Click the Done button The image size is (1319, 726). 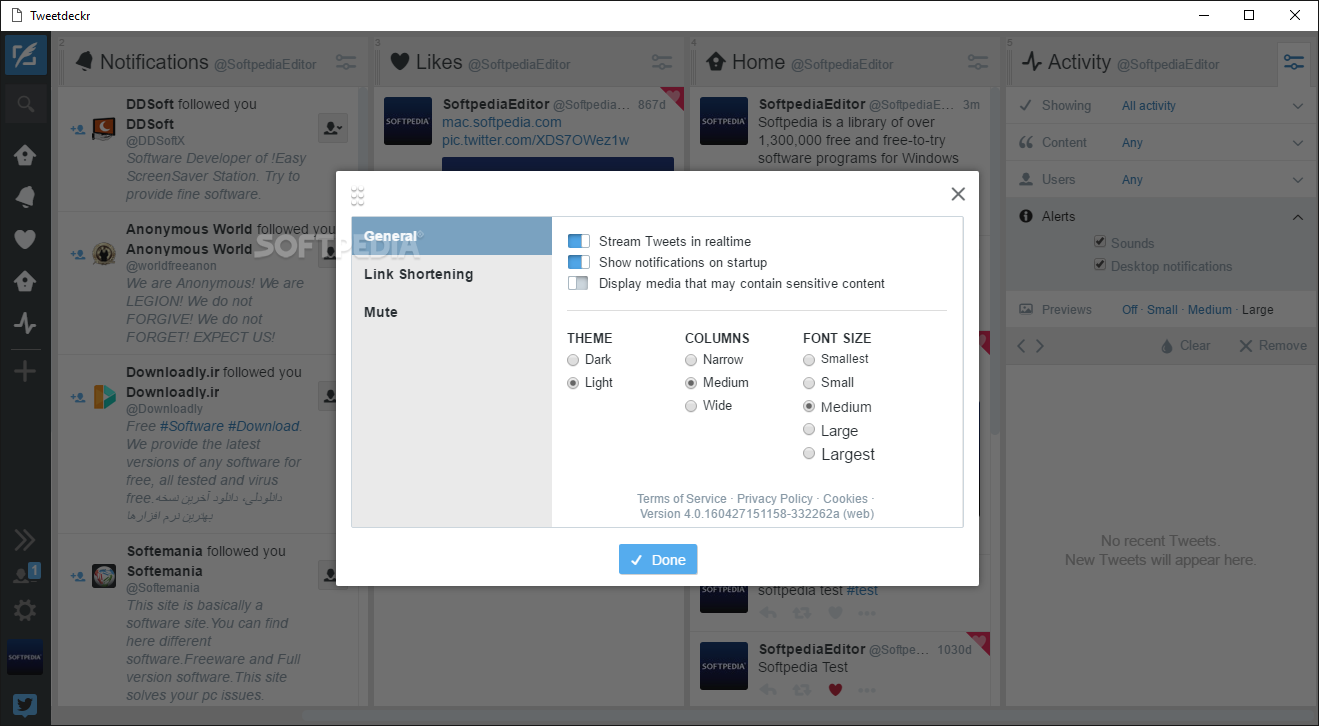pyautogui.click(x=658, y=560)
